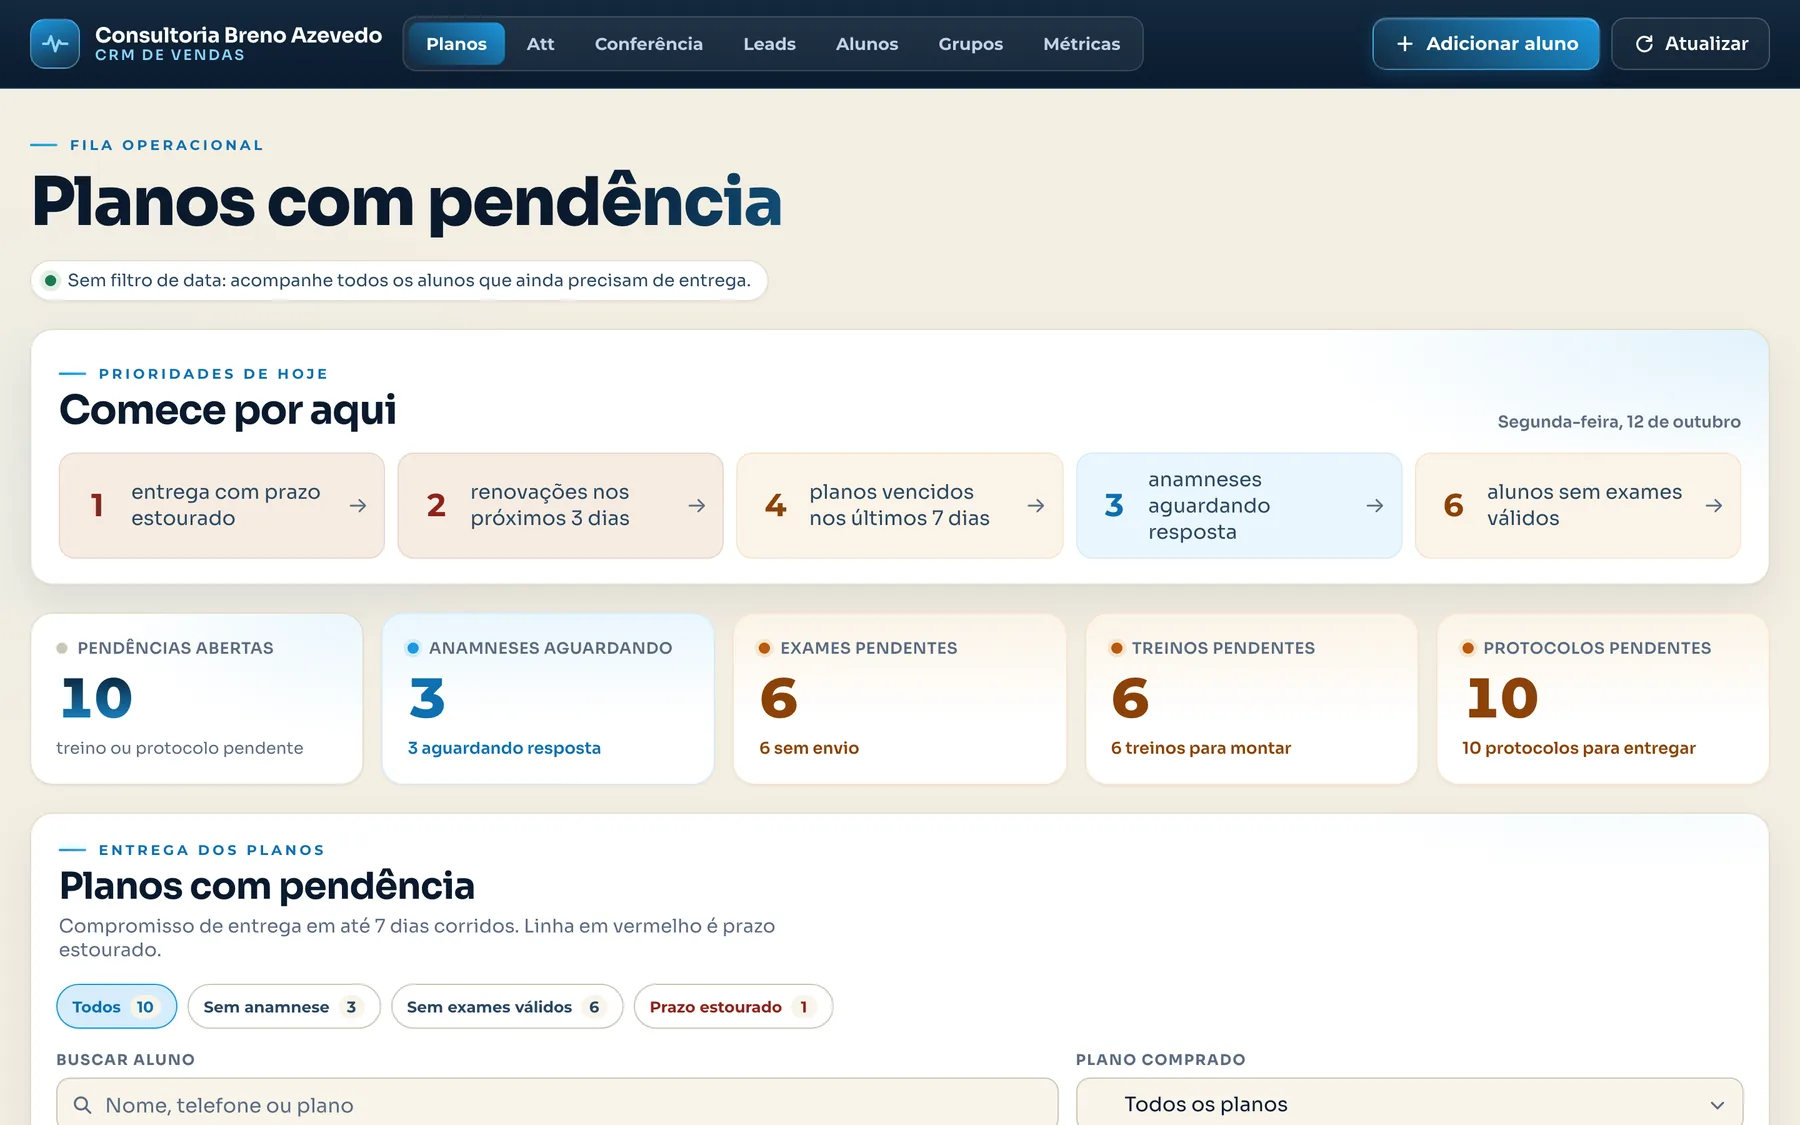
Task: Open planos vencidos nos últimos 7 dias card
Action: click(x=899, y=506)
